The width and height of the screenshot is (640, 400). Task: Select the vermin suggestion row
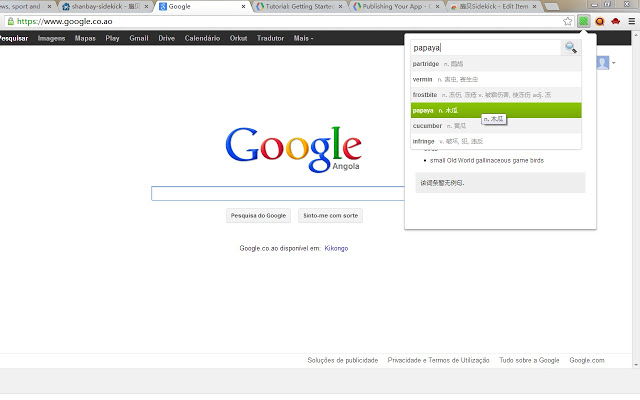[496, 79]
